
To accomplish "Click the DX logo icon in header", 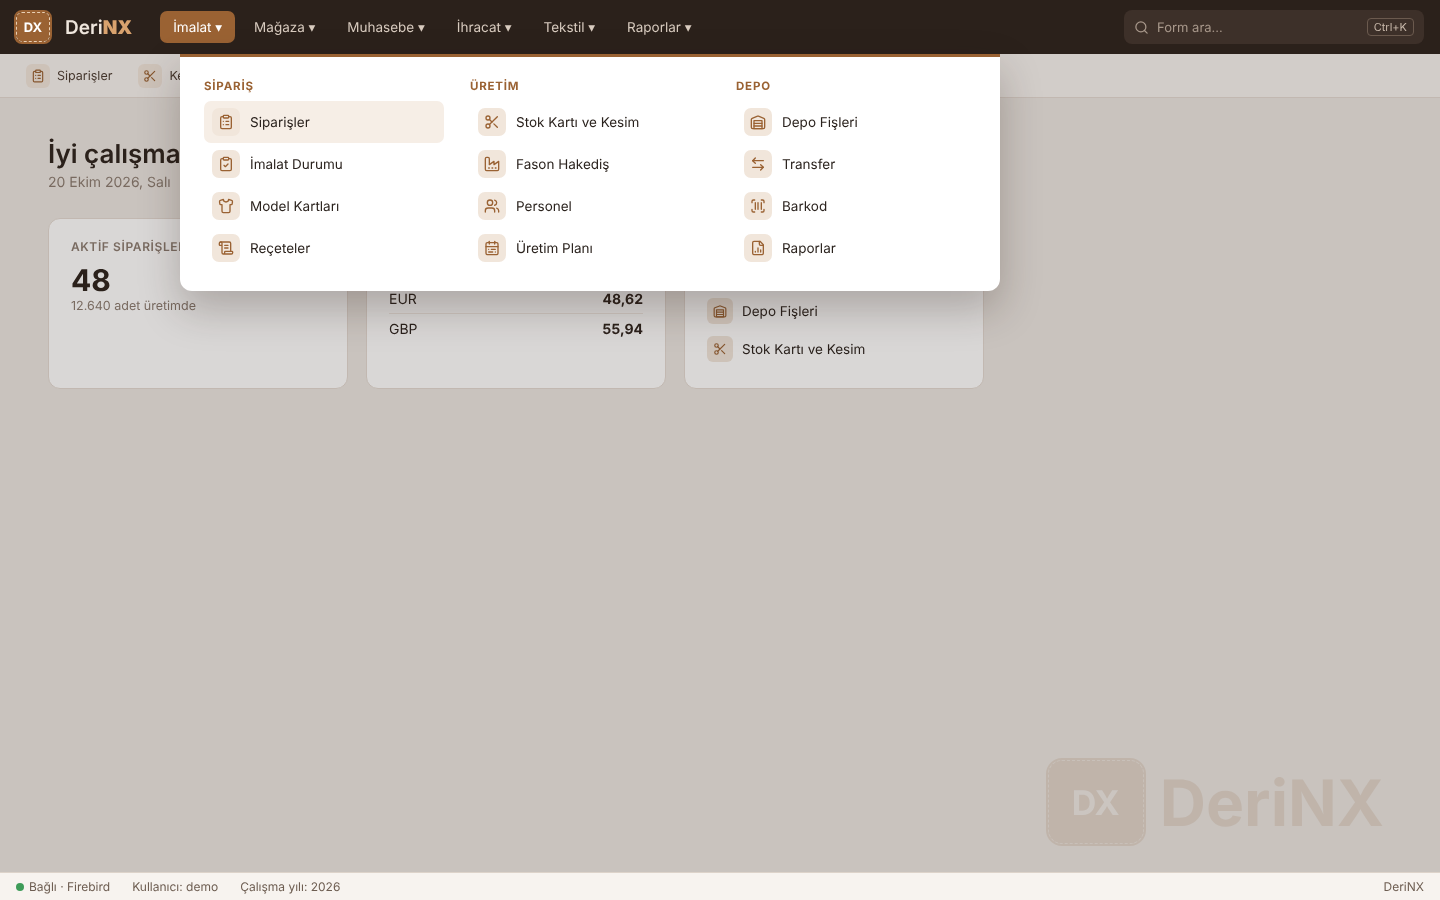I will click(33, 27).
